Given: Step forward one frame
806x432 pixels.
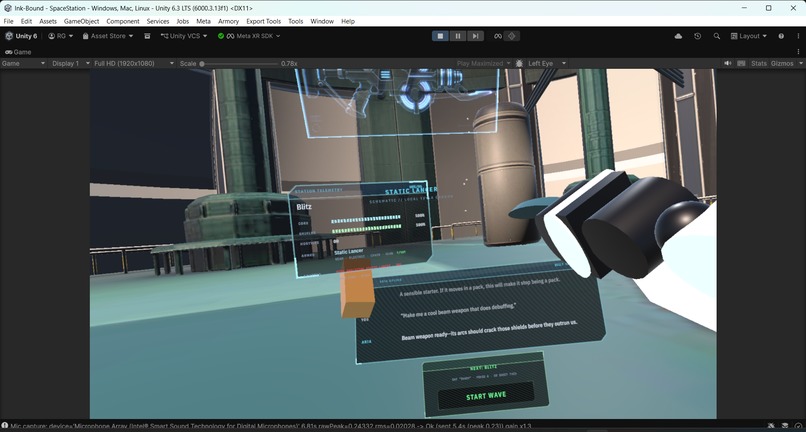Looking at the screenshot, I should [x=475, y=36].
